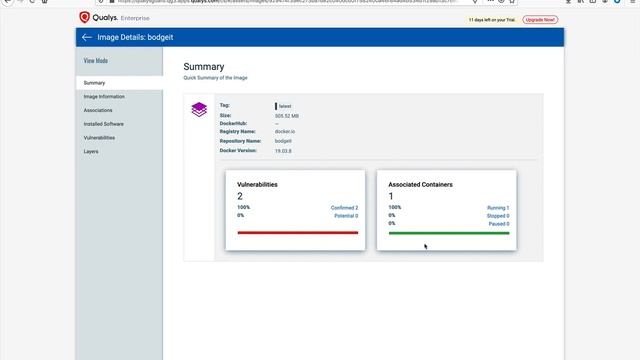Click the Paused 0 link
640x360 pixels.
click(499, 224)
